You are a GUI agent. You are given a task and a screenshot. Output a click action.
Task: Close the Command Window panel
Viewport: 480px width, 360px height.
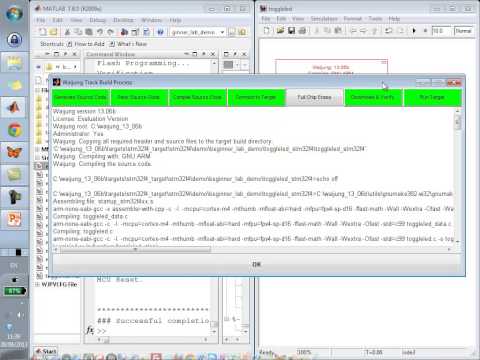click(x=213, y=54)
